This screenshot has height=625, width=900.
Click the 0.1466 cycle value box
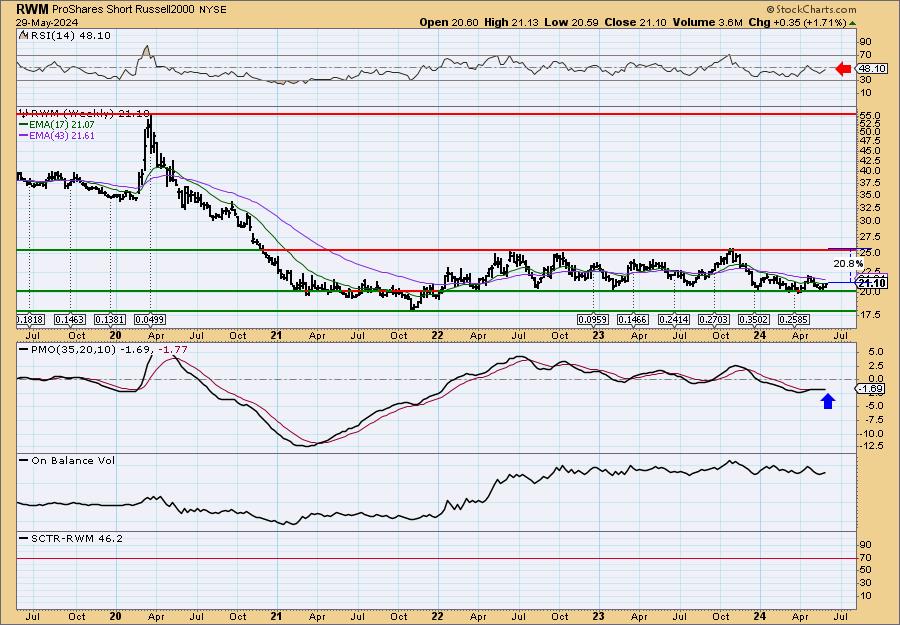pos(633,319)
